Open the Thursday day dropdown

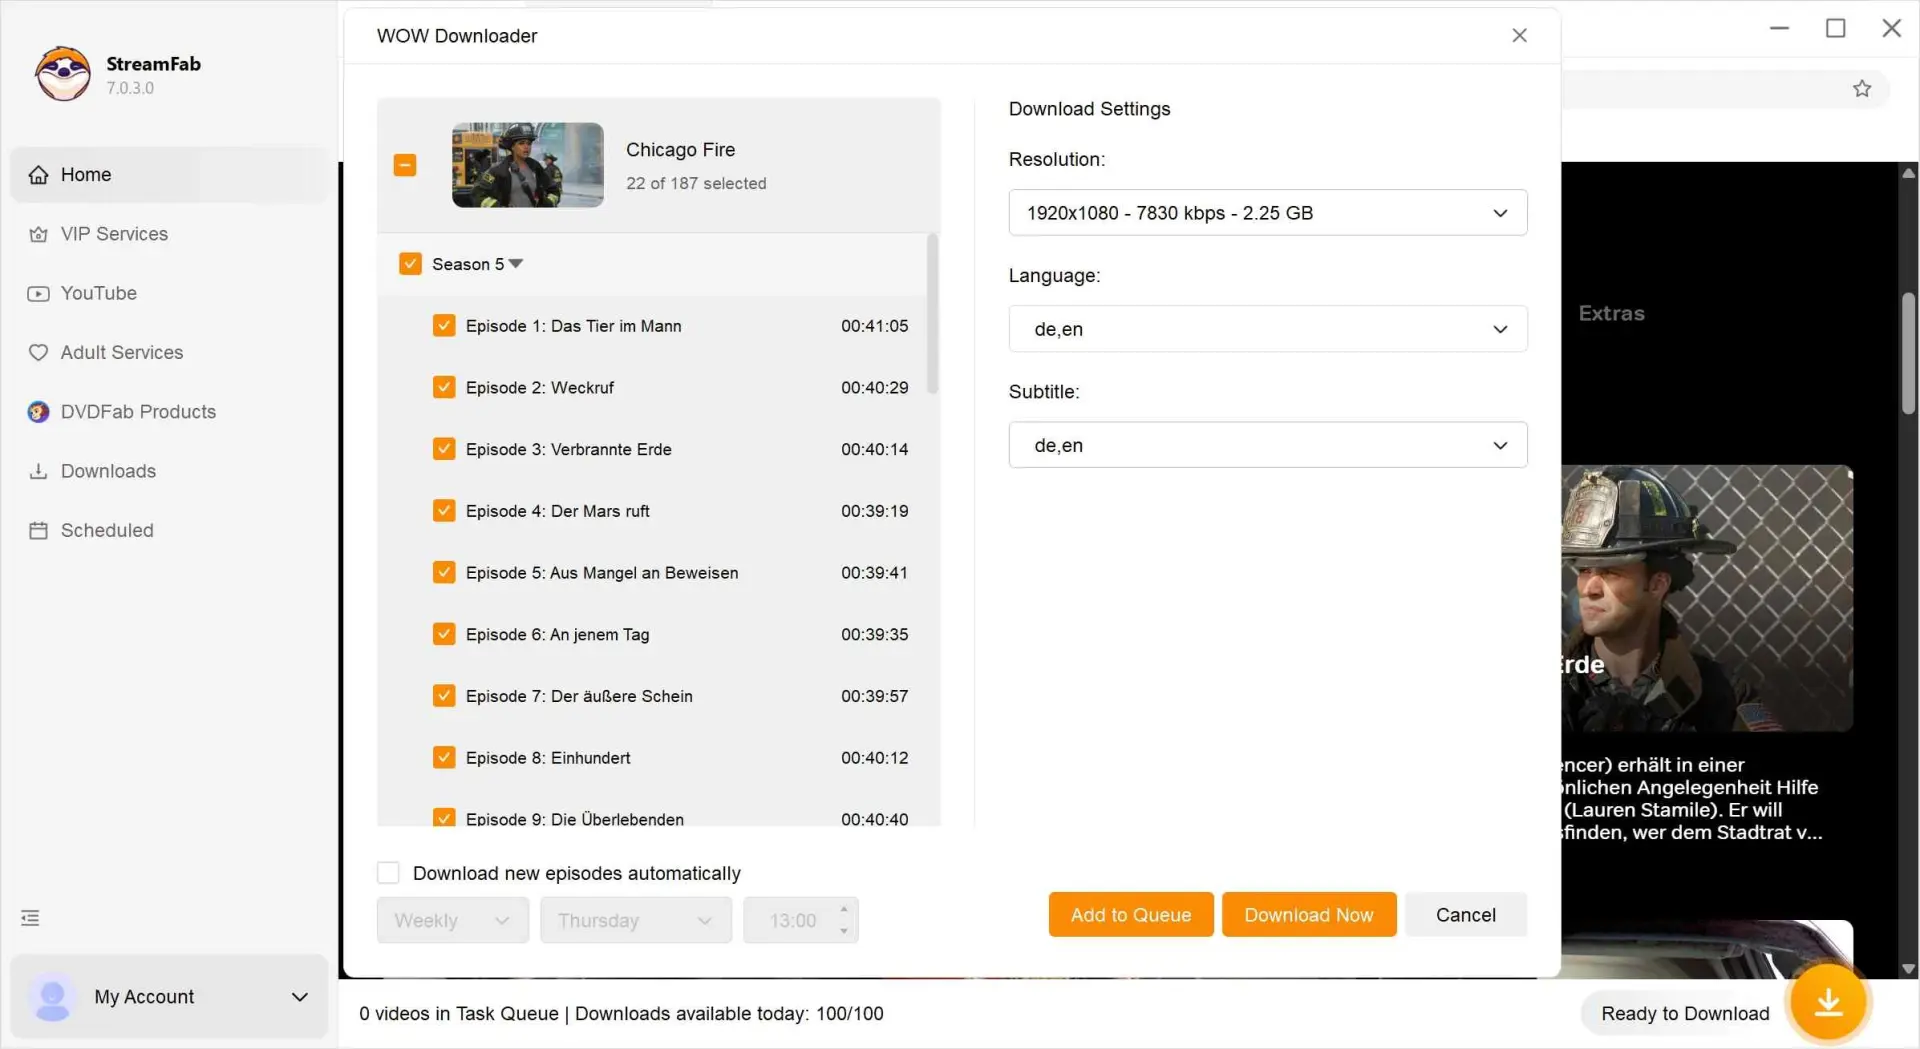point(636,920)
